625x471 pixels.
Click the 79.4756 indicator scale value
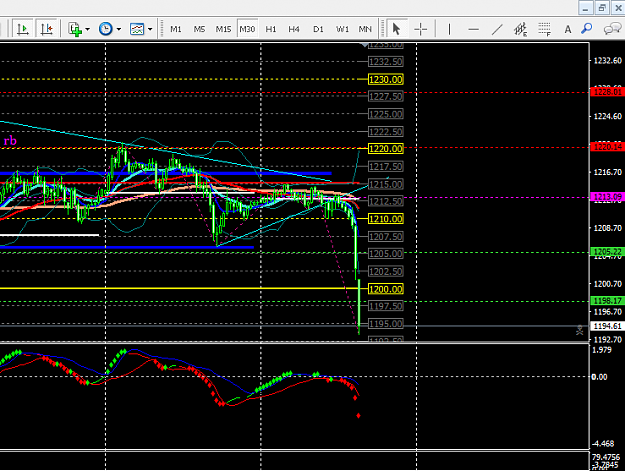pyautogui.click(x=606, y=457)
